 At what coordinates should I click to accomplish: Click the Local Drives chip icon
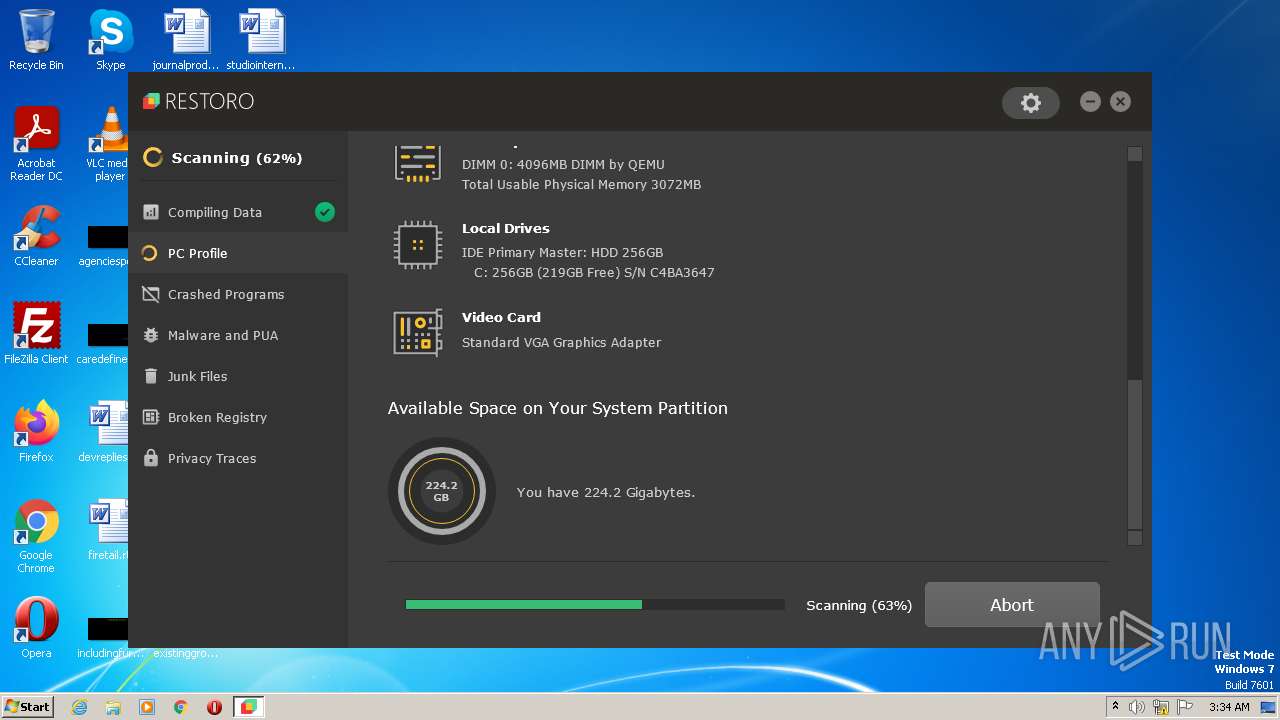tap(418, 245)
